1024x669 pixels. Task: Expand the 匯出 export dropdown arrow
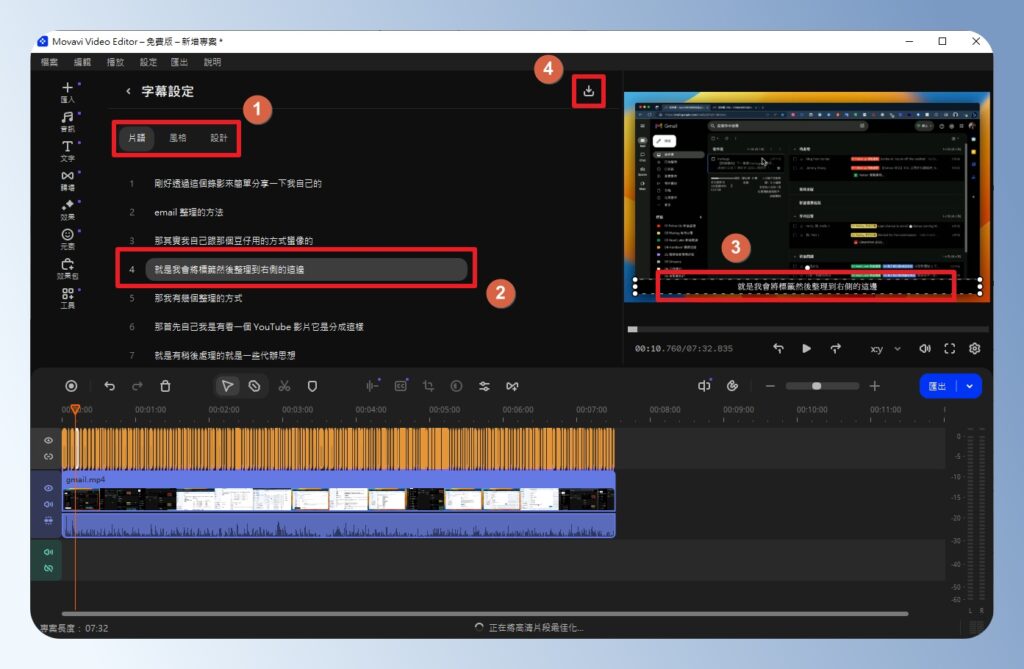(969, 386)
